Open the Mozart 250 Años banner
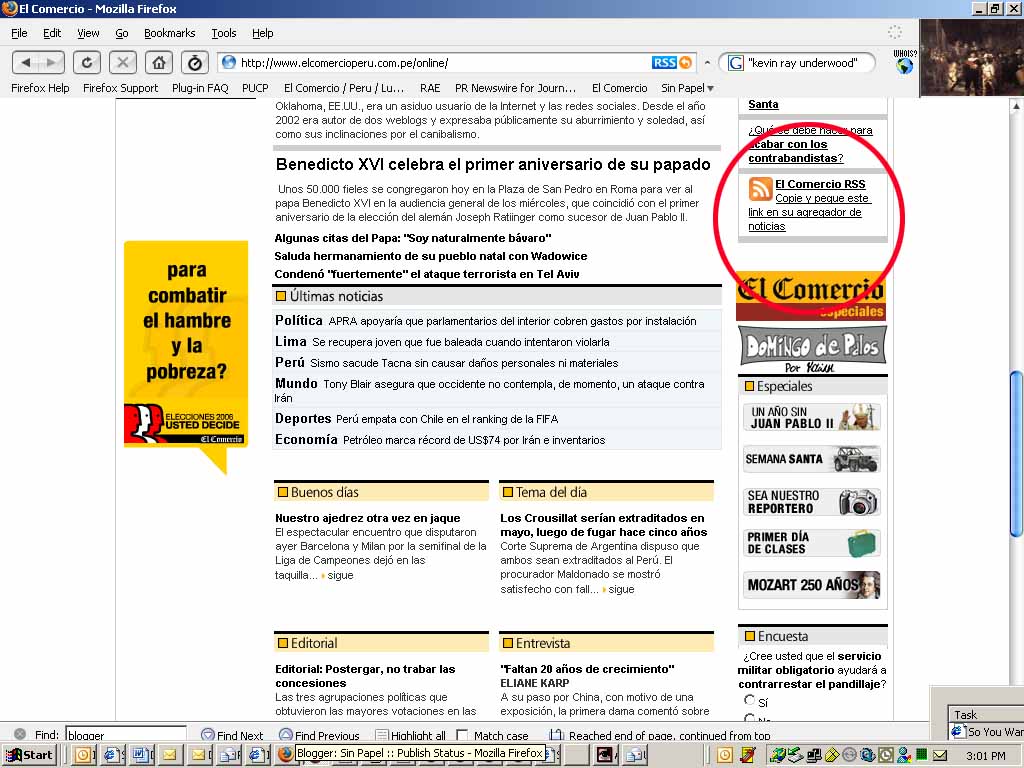Image resolution: width=1024 pixels, height=768 pixels. click(812, 584)
